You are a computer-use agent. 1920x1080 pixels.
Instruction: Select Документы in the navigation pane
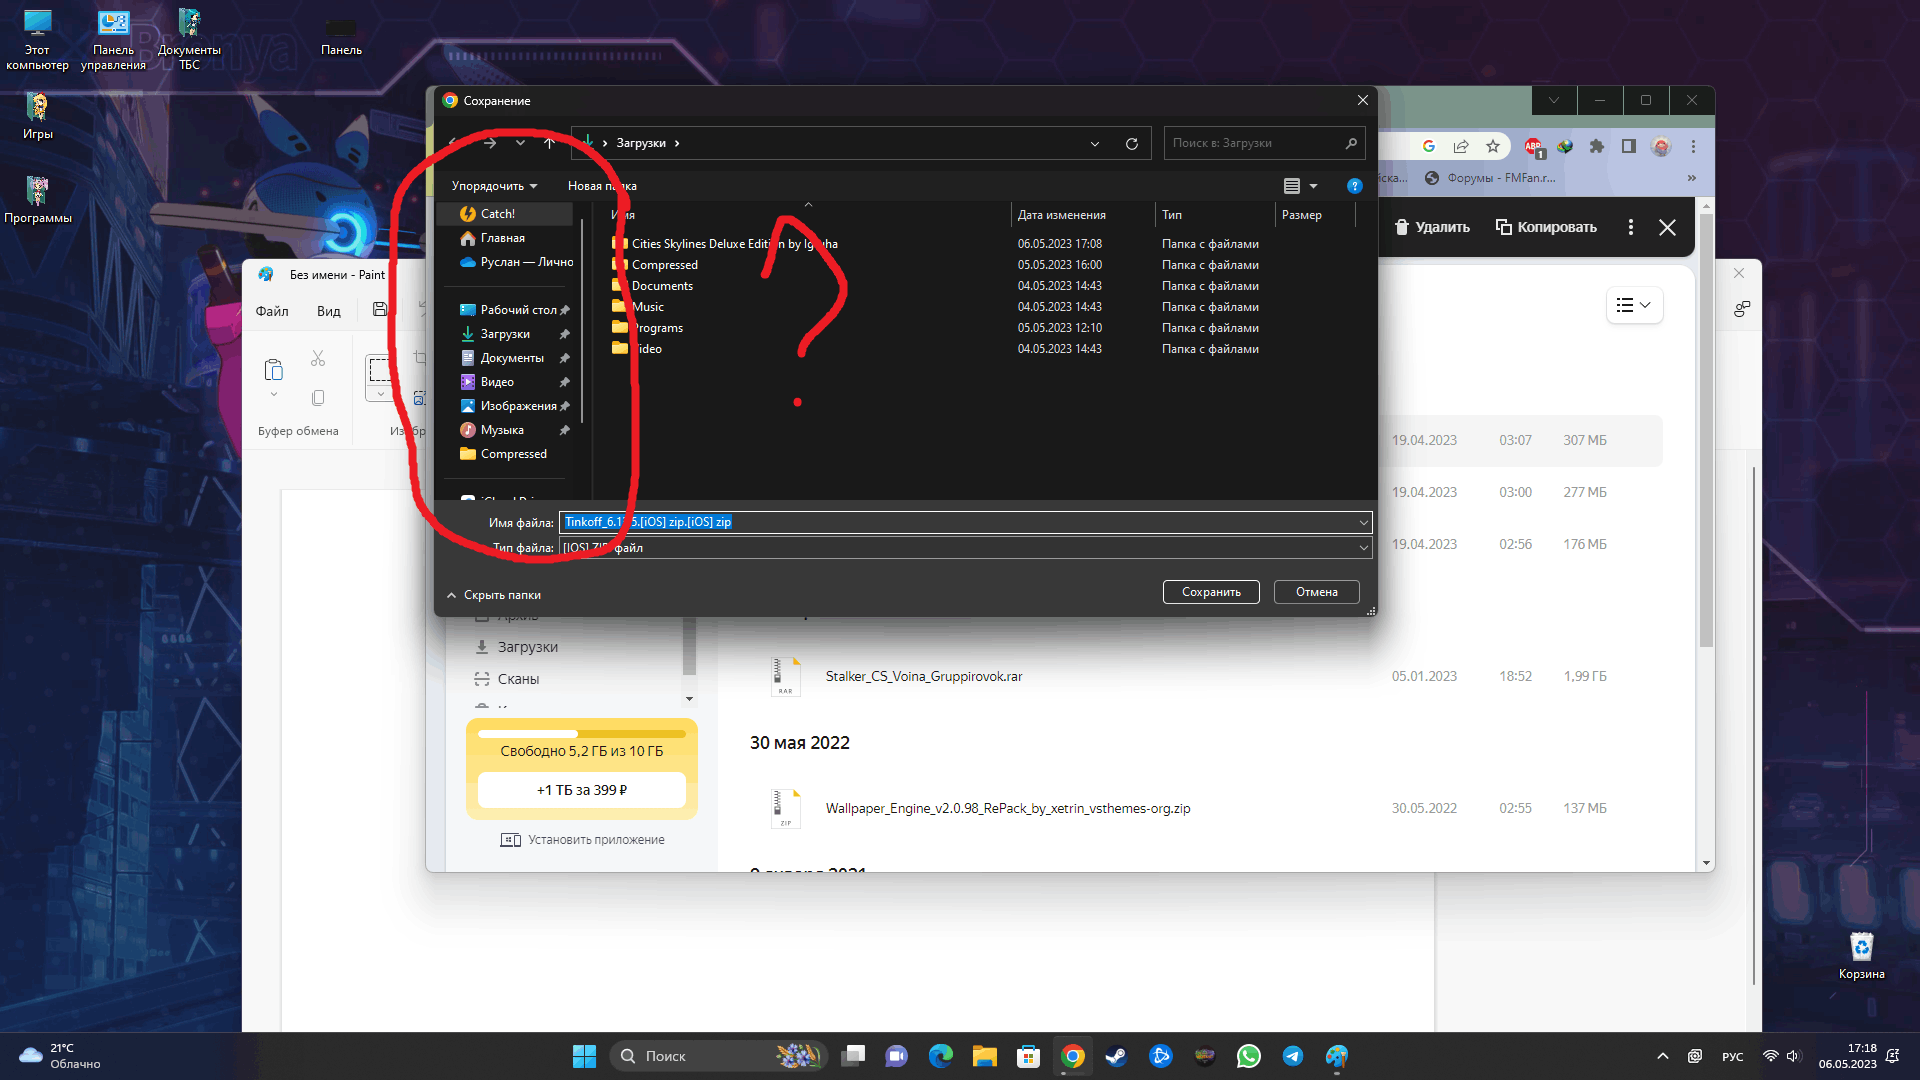coord(512,358)
